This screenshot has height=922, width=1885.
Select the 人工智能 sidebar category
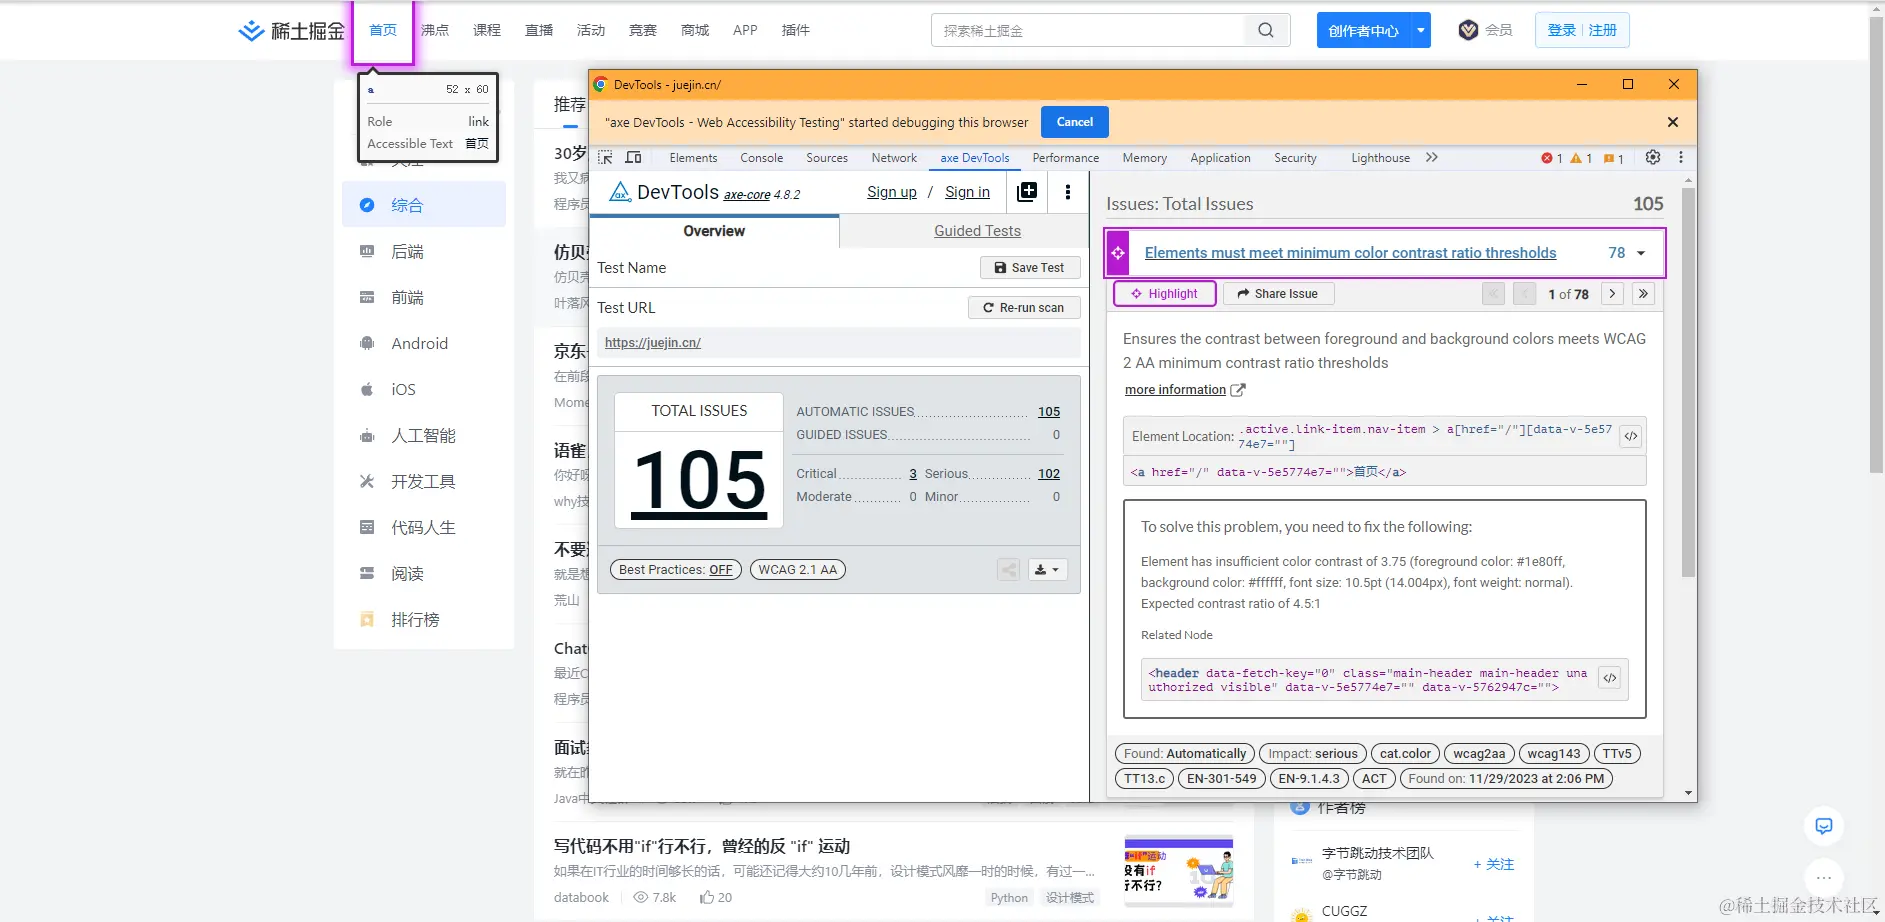pyautogui.click(x=424, y=435)
